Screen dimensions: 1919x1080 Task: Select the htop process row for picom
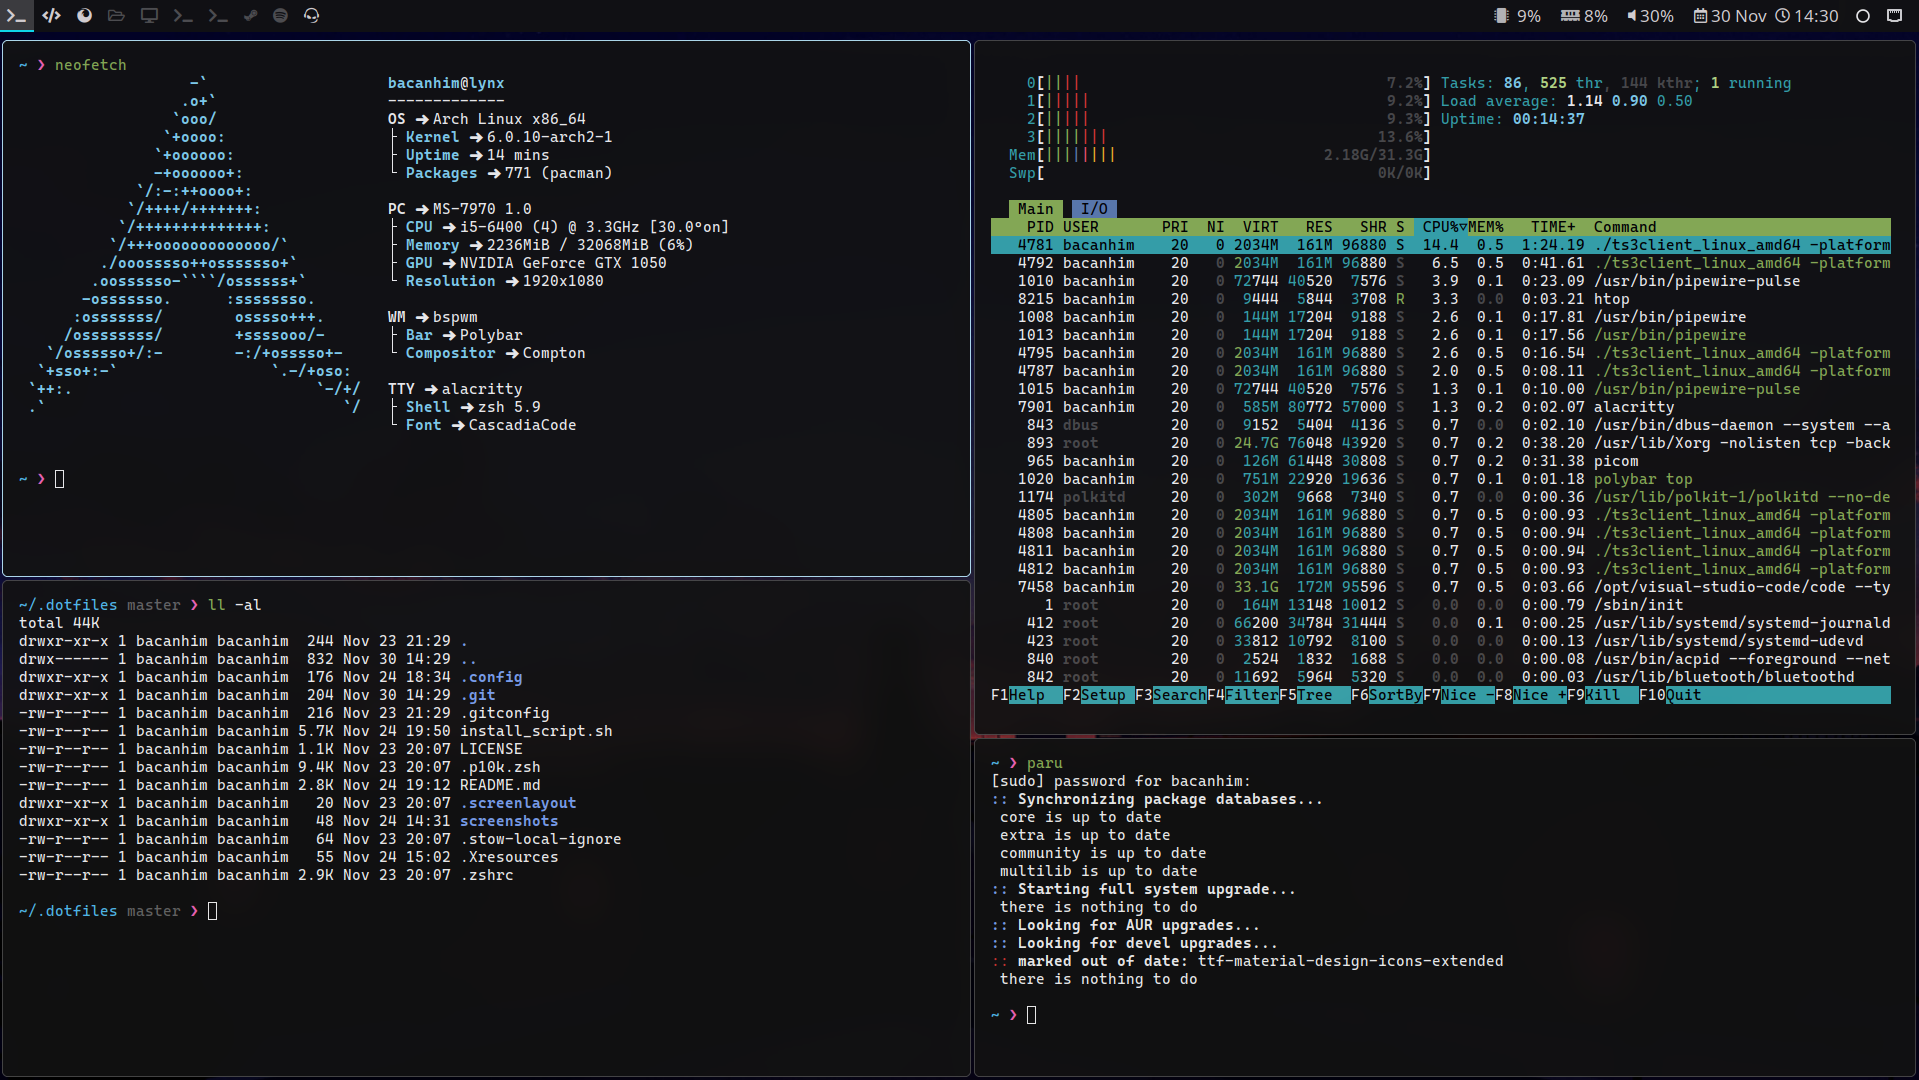(1441, 461)
